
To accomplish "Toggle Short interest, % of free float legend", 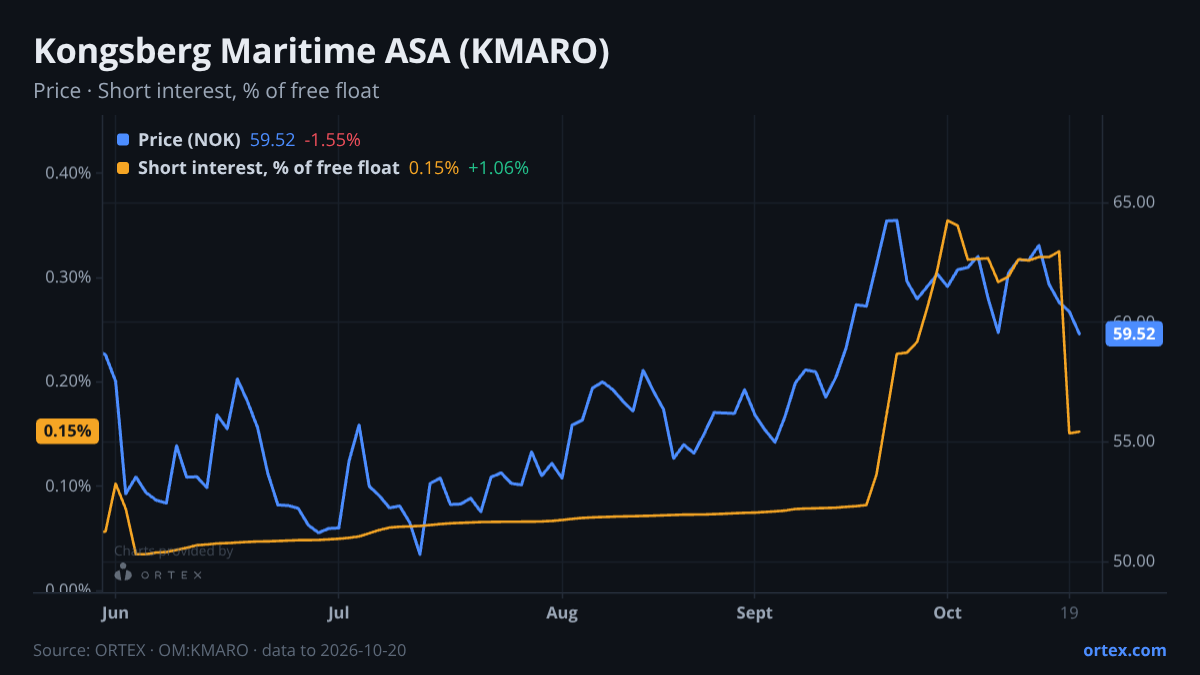I will click(268, 168).
